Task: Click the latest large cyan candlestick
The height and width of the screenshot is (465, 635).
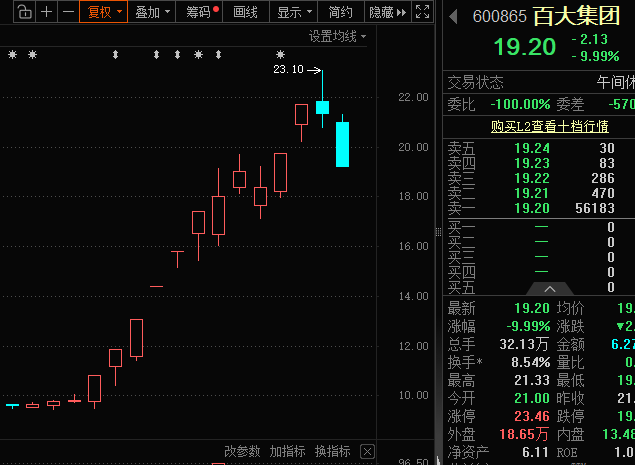Action: [x=343, y=144]
